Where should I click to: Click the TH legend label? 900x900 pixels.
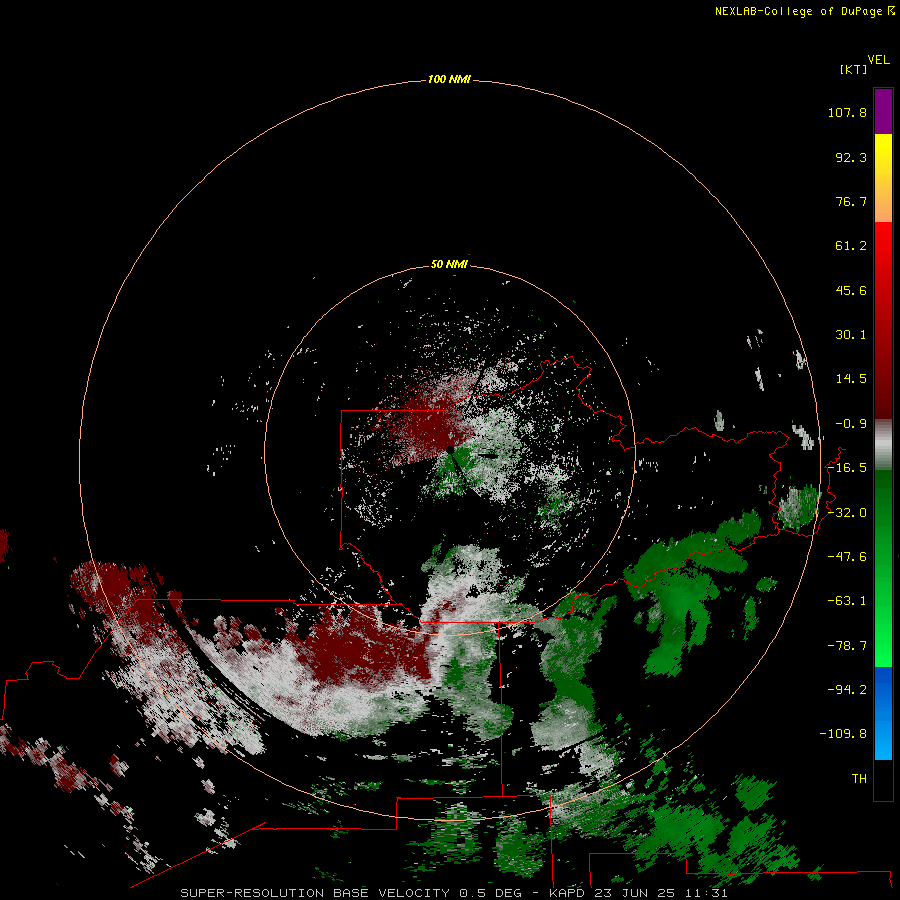click(x=859, y=778)
